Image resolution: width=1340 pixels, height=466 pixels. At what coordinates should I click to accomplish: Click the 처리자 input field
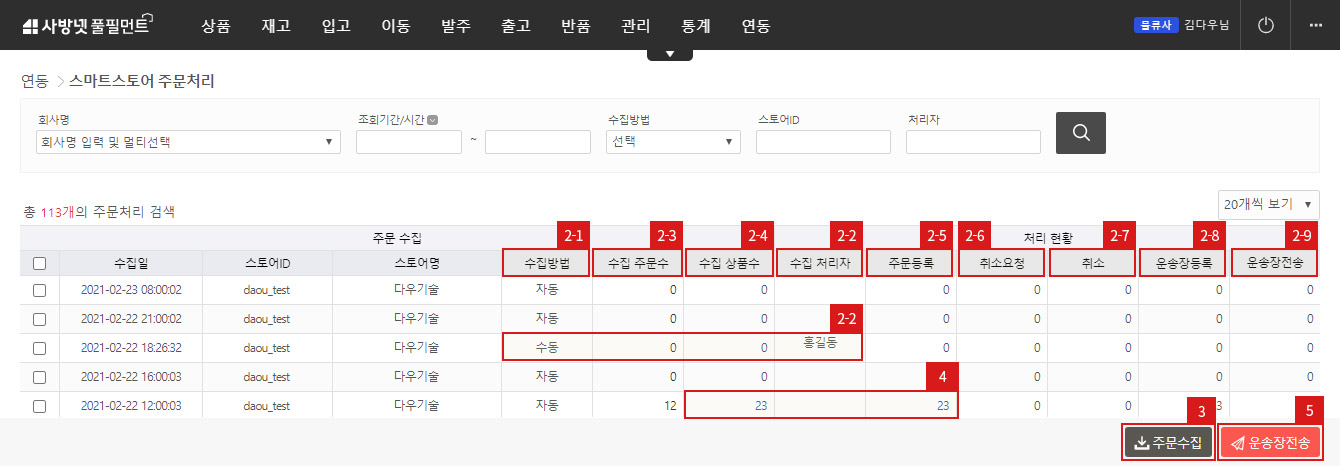(973, 142)
